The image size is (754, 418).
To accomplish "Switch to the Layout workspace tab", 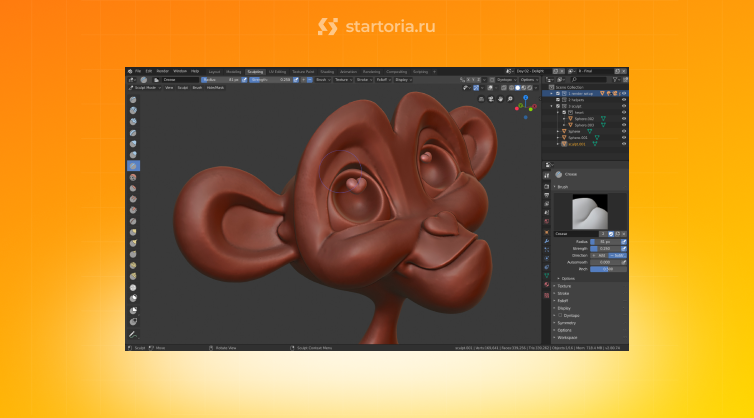I will coord(214,72).
